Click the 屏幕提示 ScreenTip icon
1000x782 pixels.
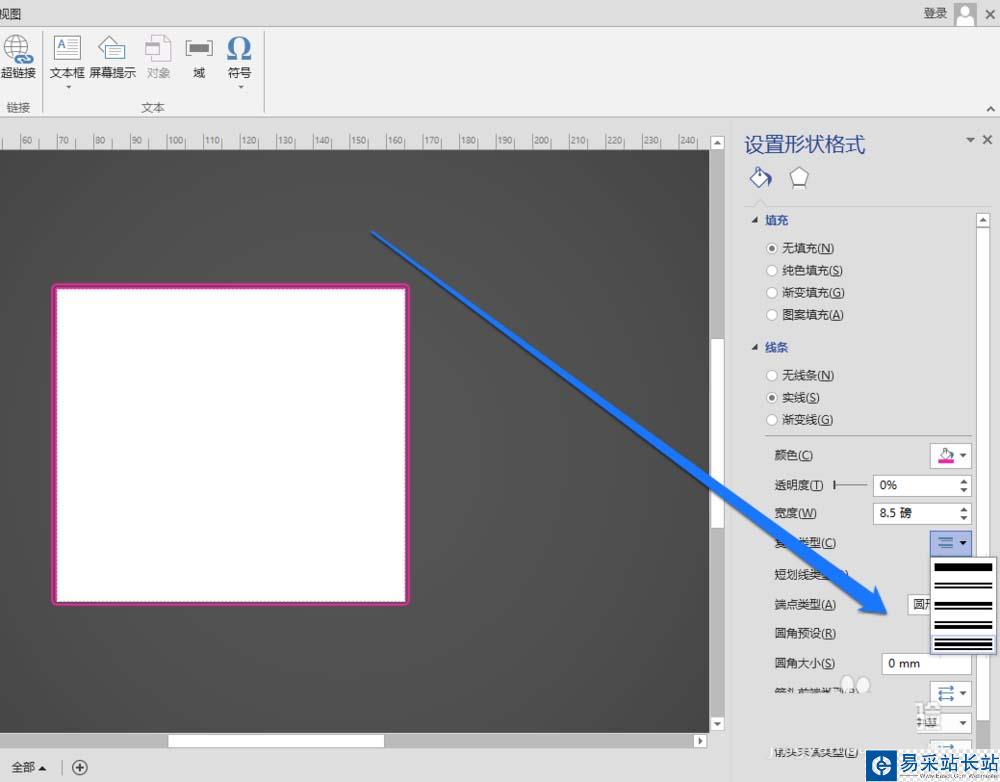112,48
